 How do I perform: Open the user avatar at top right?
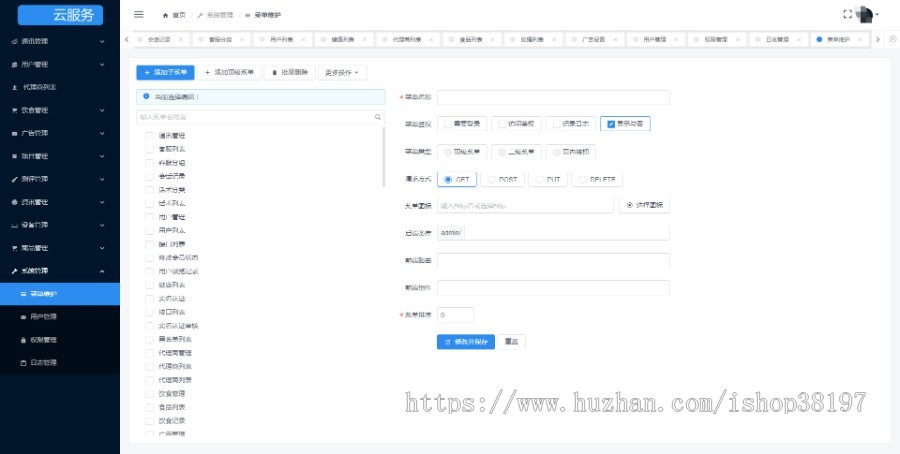pos(864,14)
